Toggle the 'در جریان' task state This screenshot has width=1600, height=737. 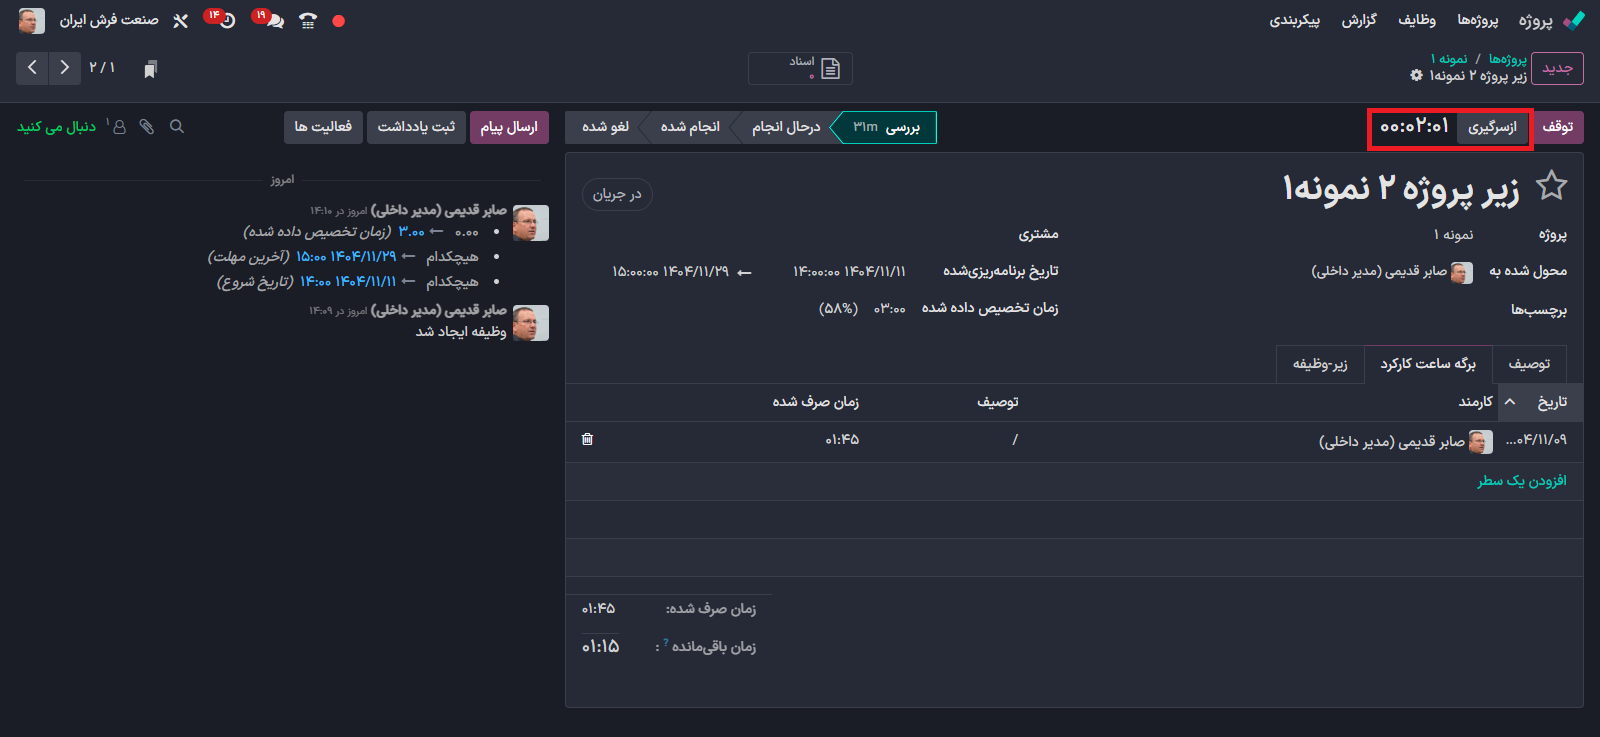[x=616, y=194]
